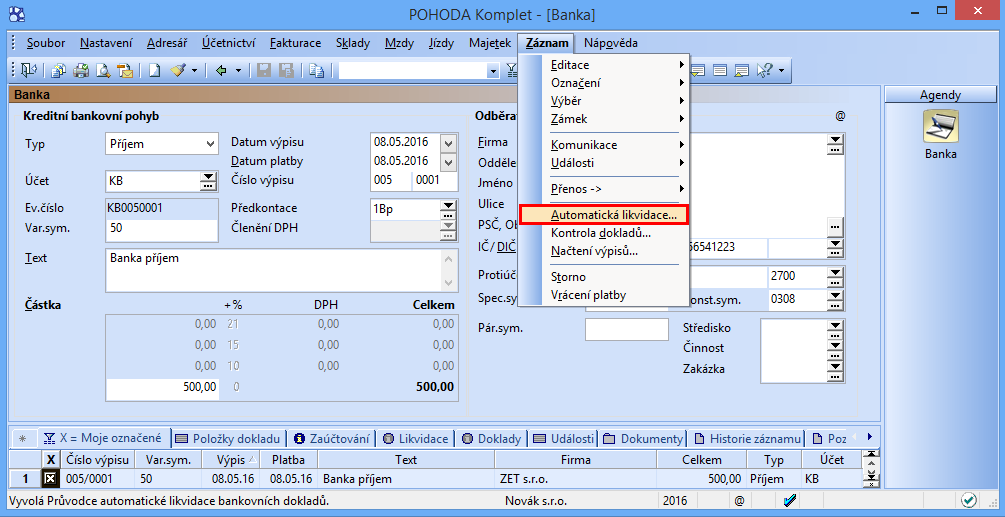Click the POHODA application icon in title bar
The image size is (1005, 517).
pyautogui.click(x=18, y=13)
